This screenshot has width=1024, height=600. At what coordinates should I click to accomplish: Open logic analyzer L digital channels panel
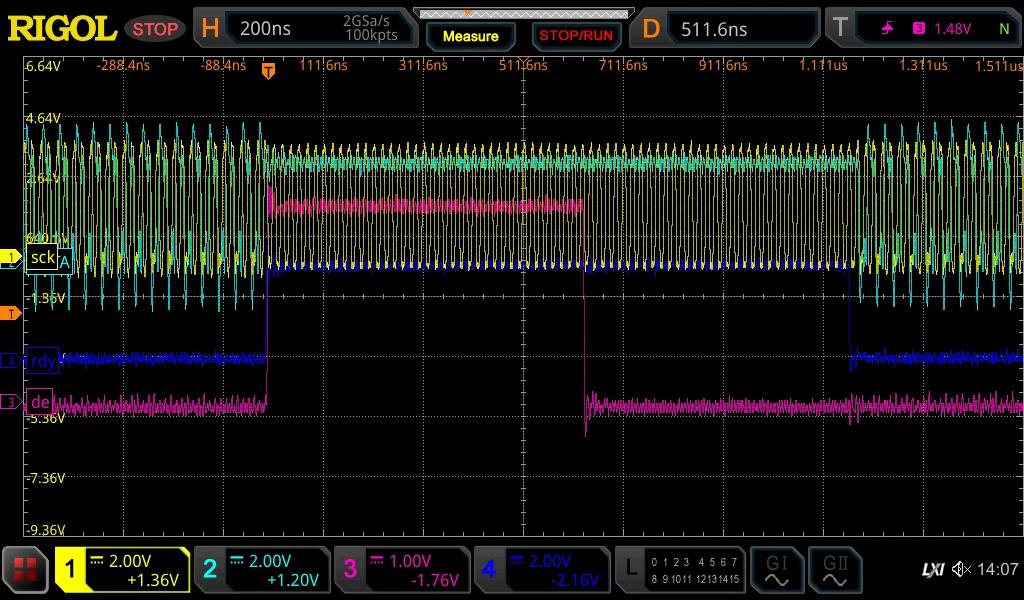pyautogui.click(x=680, y=570)
